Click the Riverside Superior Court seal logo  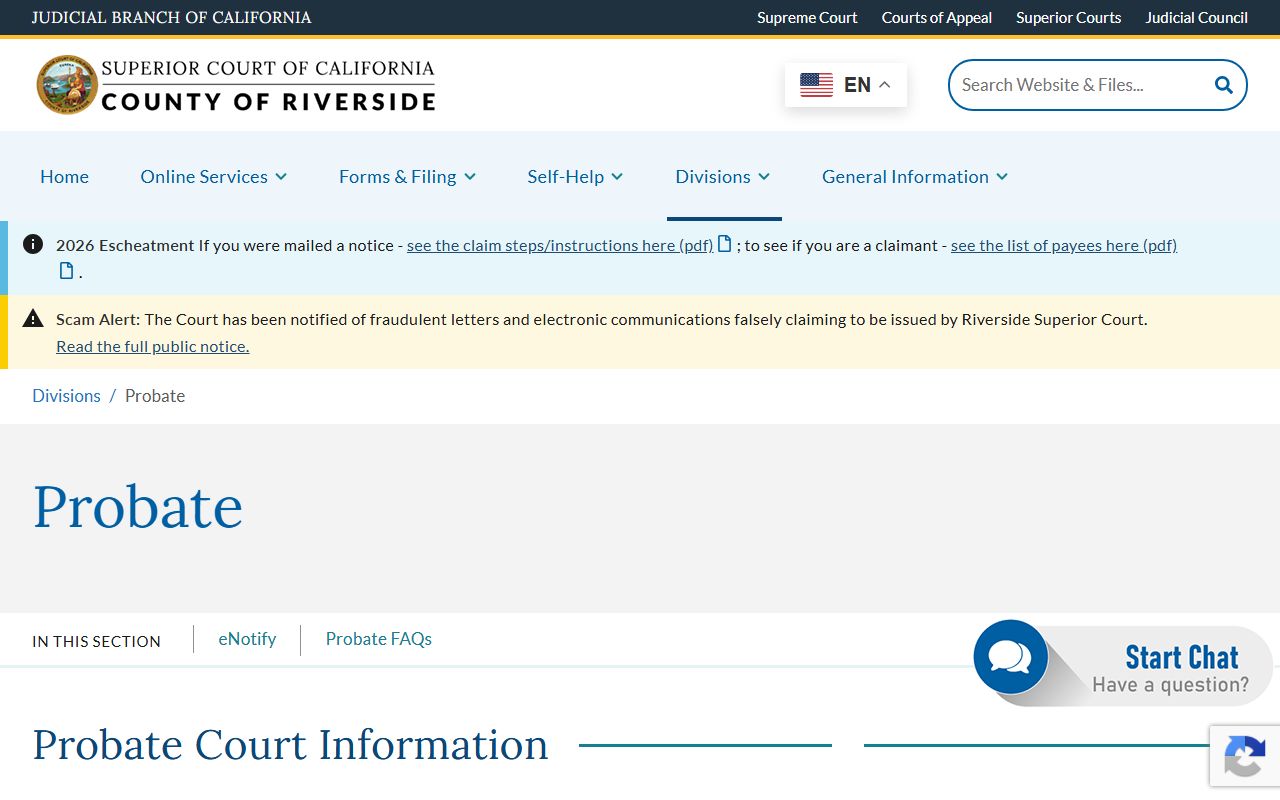67,85
